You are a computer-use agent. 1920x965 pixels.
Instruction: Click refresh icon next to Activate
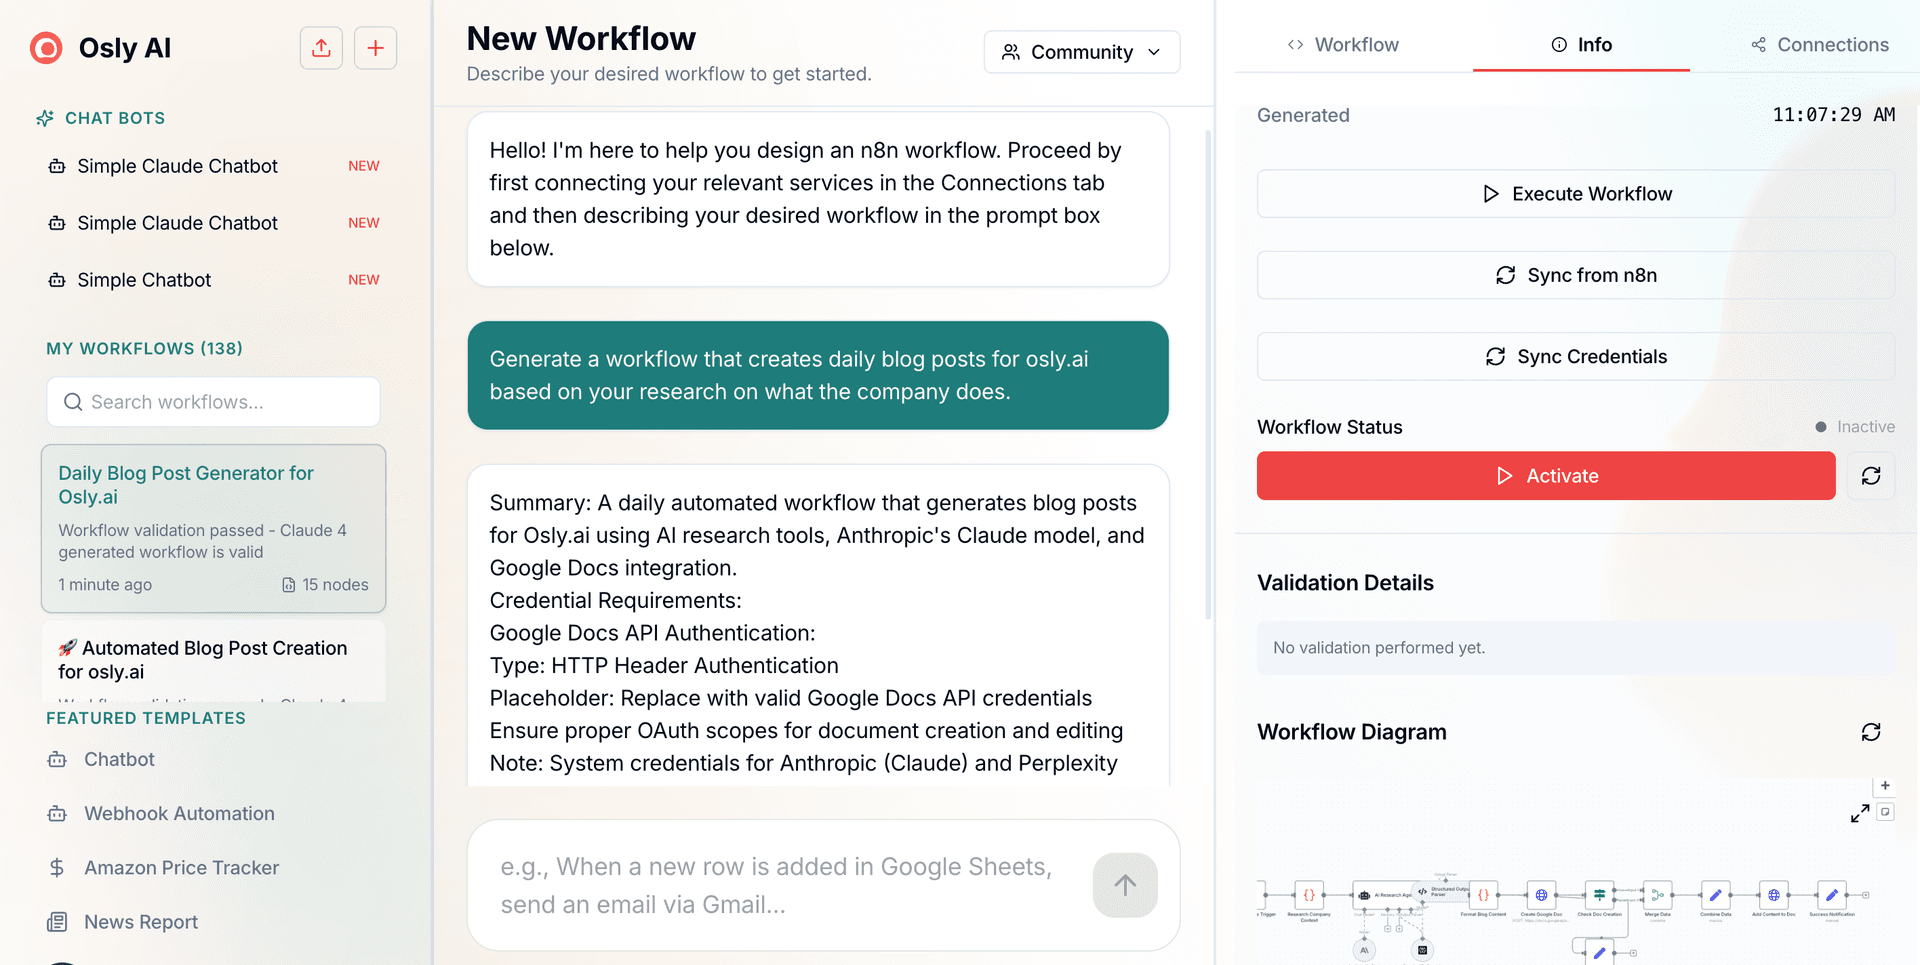(x=1871, y=476)
